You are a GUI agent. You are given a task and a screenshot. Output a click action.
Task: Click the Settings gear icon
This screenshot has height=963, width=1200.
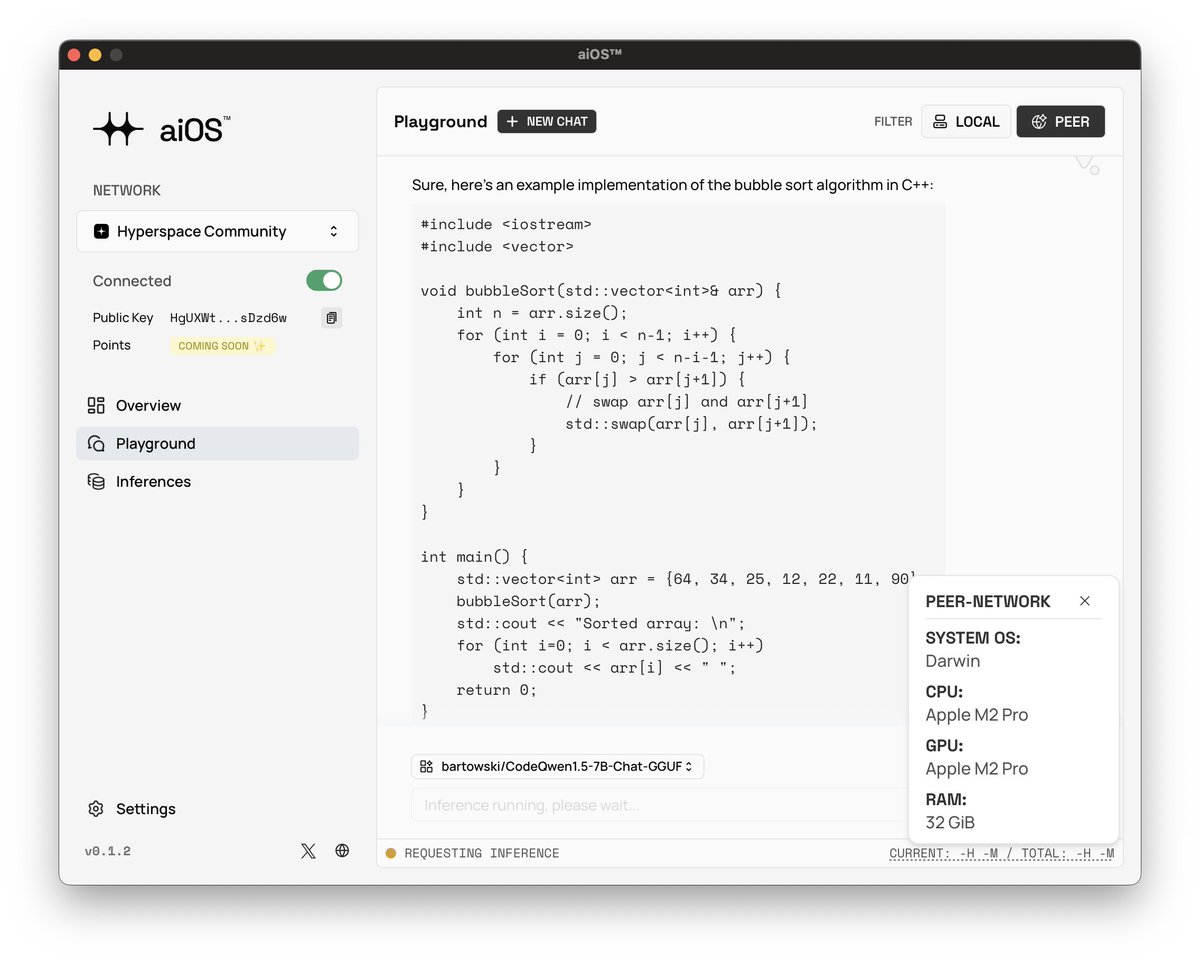pyautogui.click(x=96, y=809)
